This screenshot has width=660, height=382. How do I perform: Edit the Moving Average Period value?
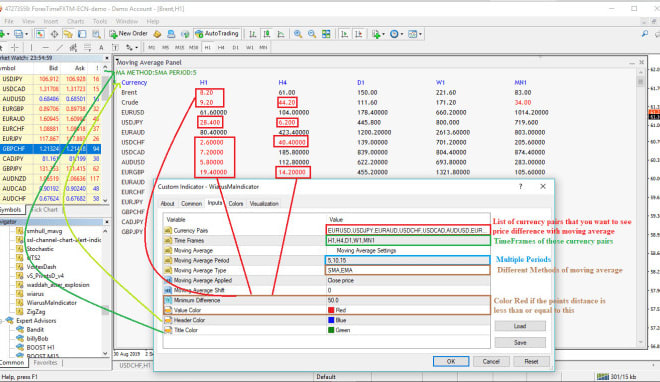pyautogui.click(x=408, y=260)
